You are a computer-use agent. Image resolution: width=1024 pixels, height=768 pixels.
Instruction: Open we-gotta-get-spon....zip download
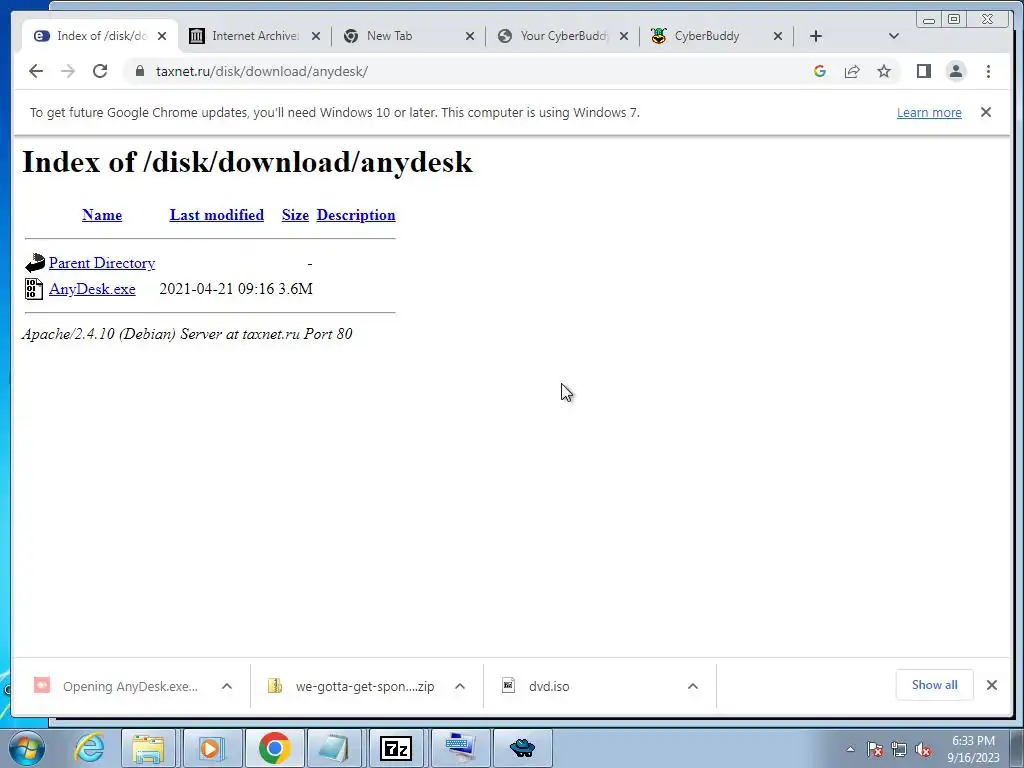click(351, 686)
